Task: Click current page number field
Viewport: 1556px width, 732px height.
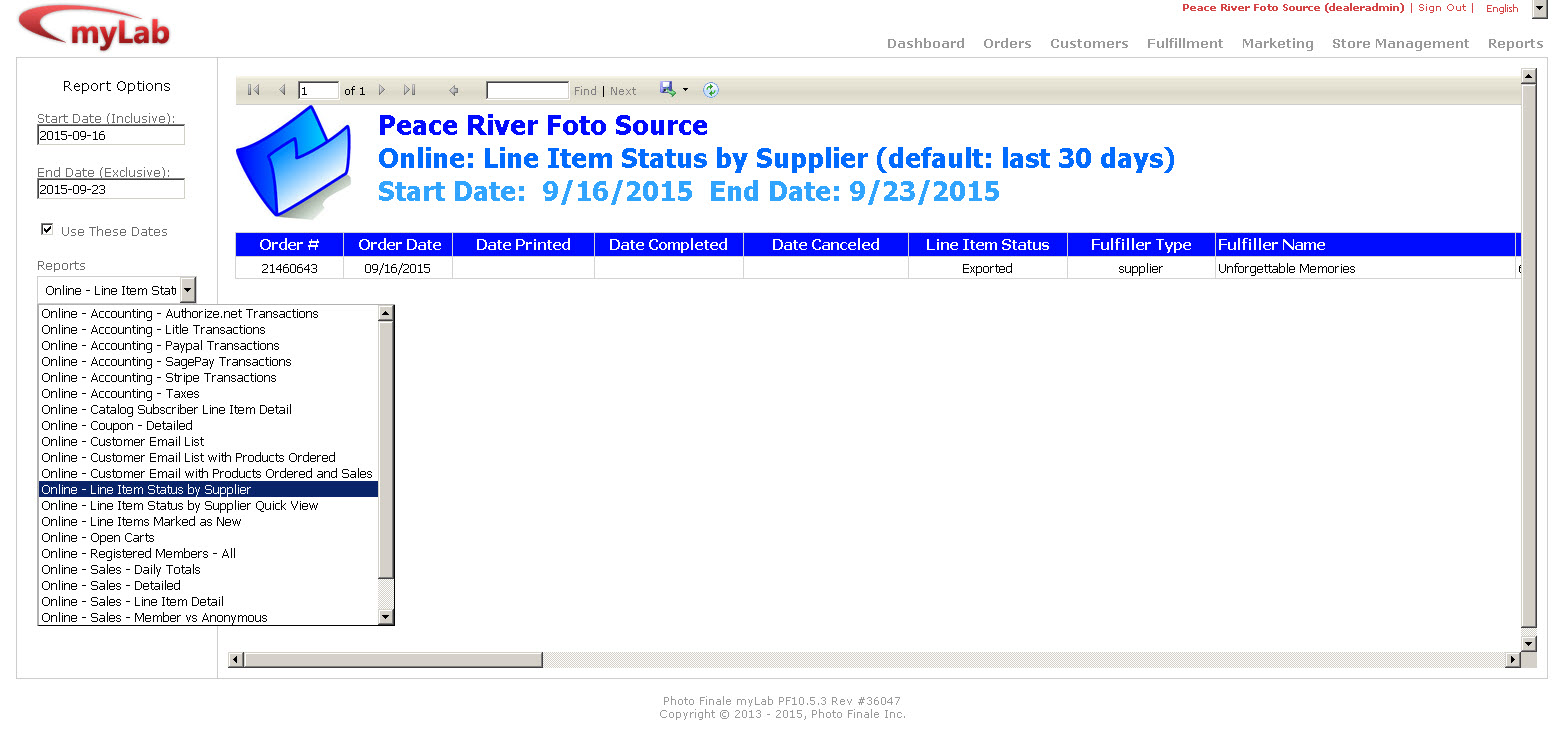Action: [319, 91]
